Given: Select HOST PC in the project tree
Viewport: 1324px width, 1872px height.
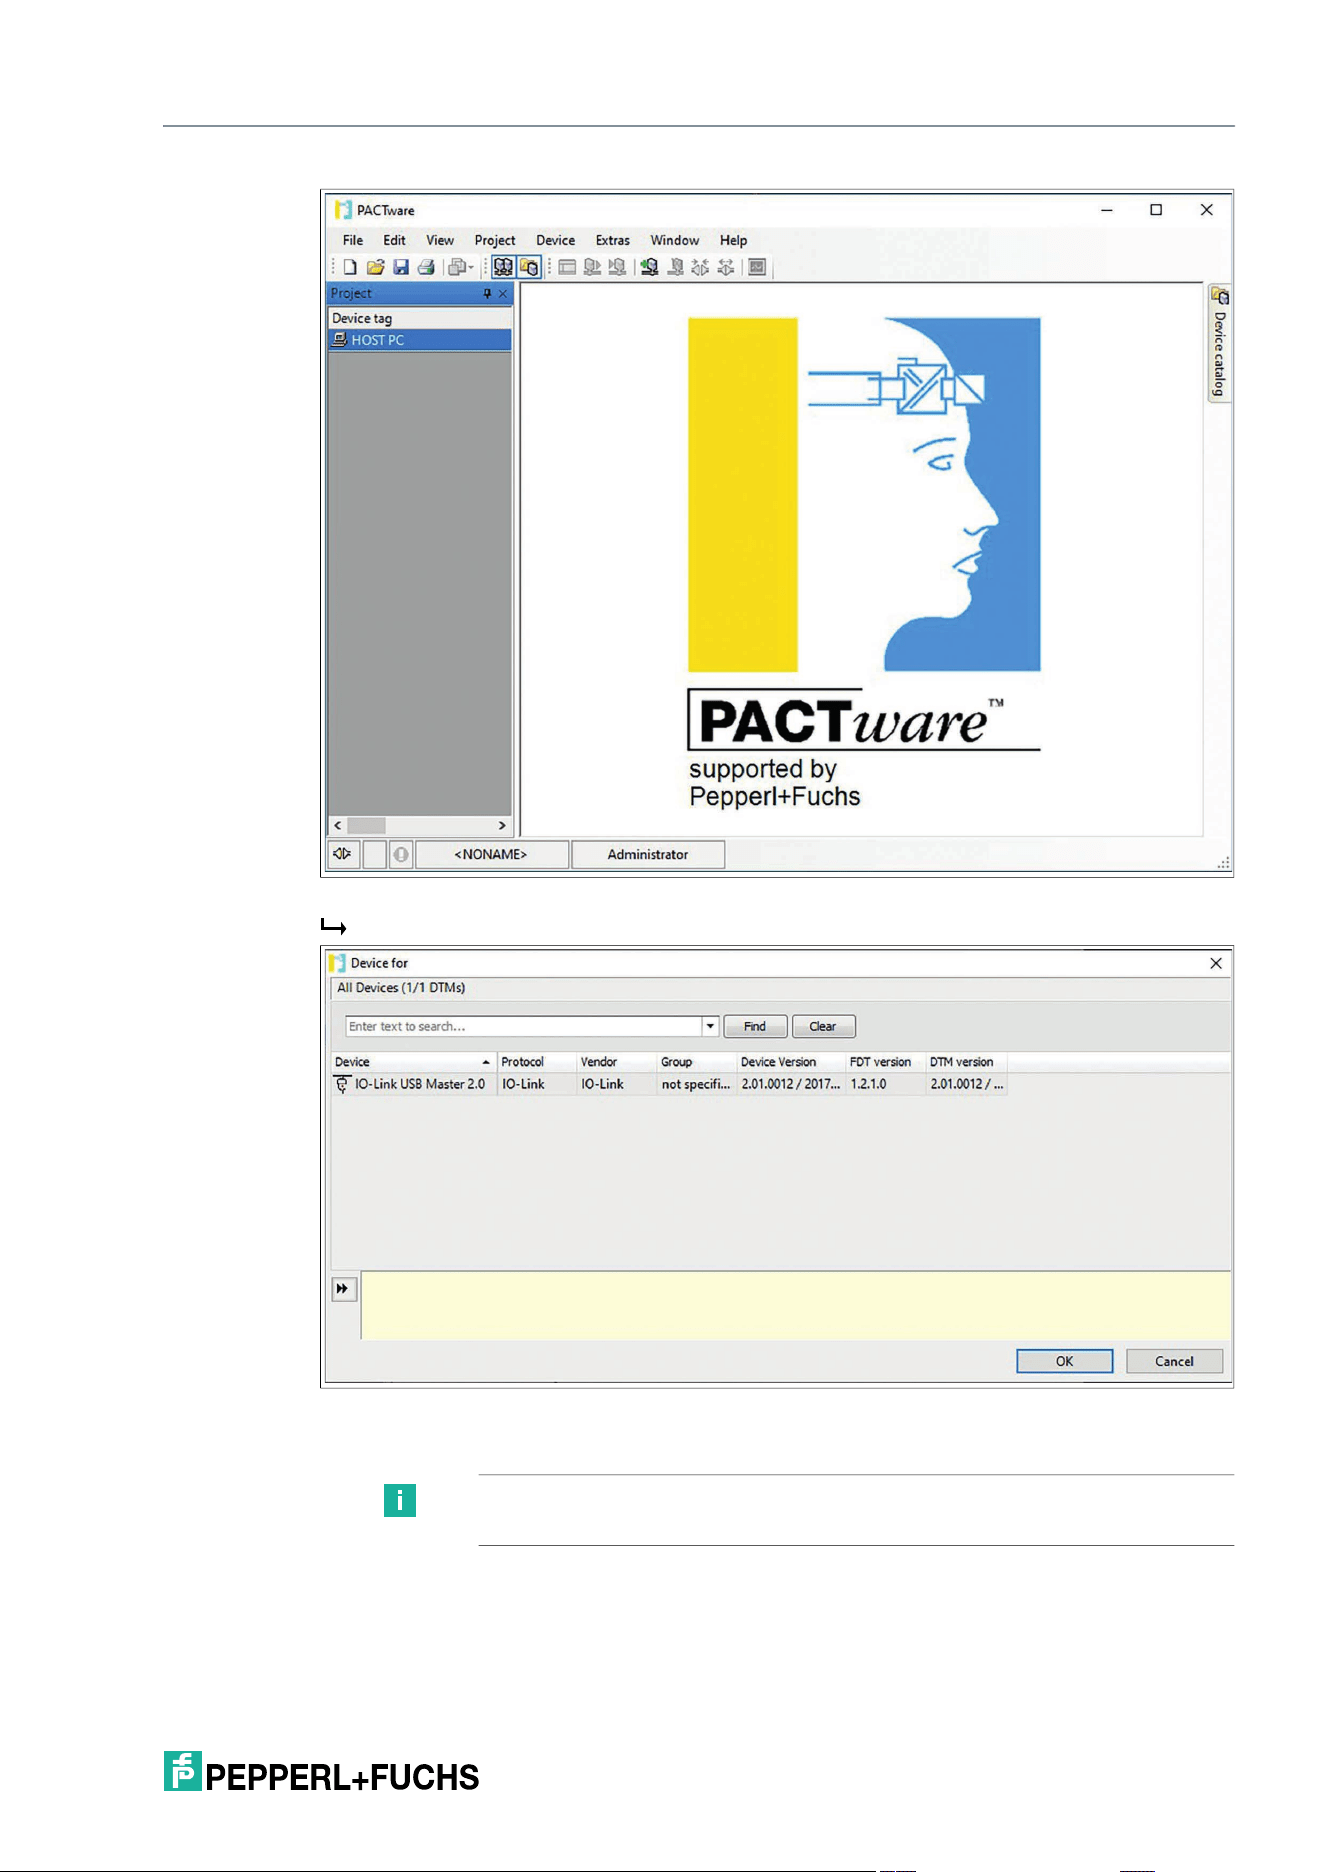Looking at the screenshot, I should point(420,340).
